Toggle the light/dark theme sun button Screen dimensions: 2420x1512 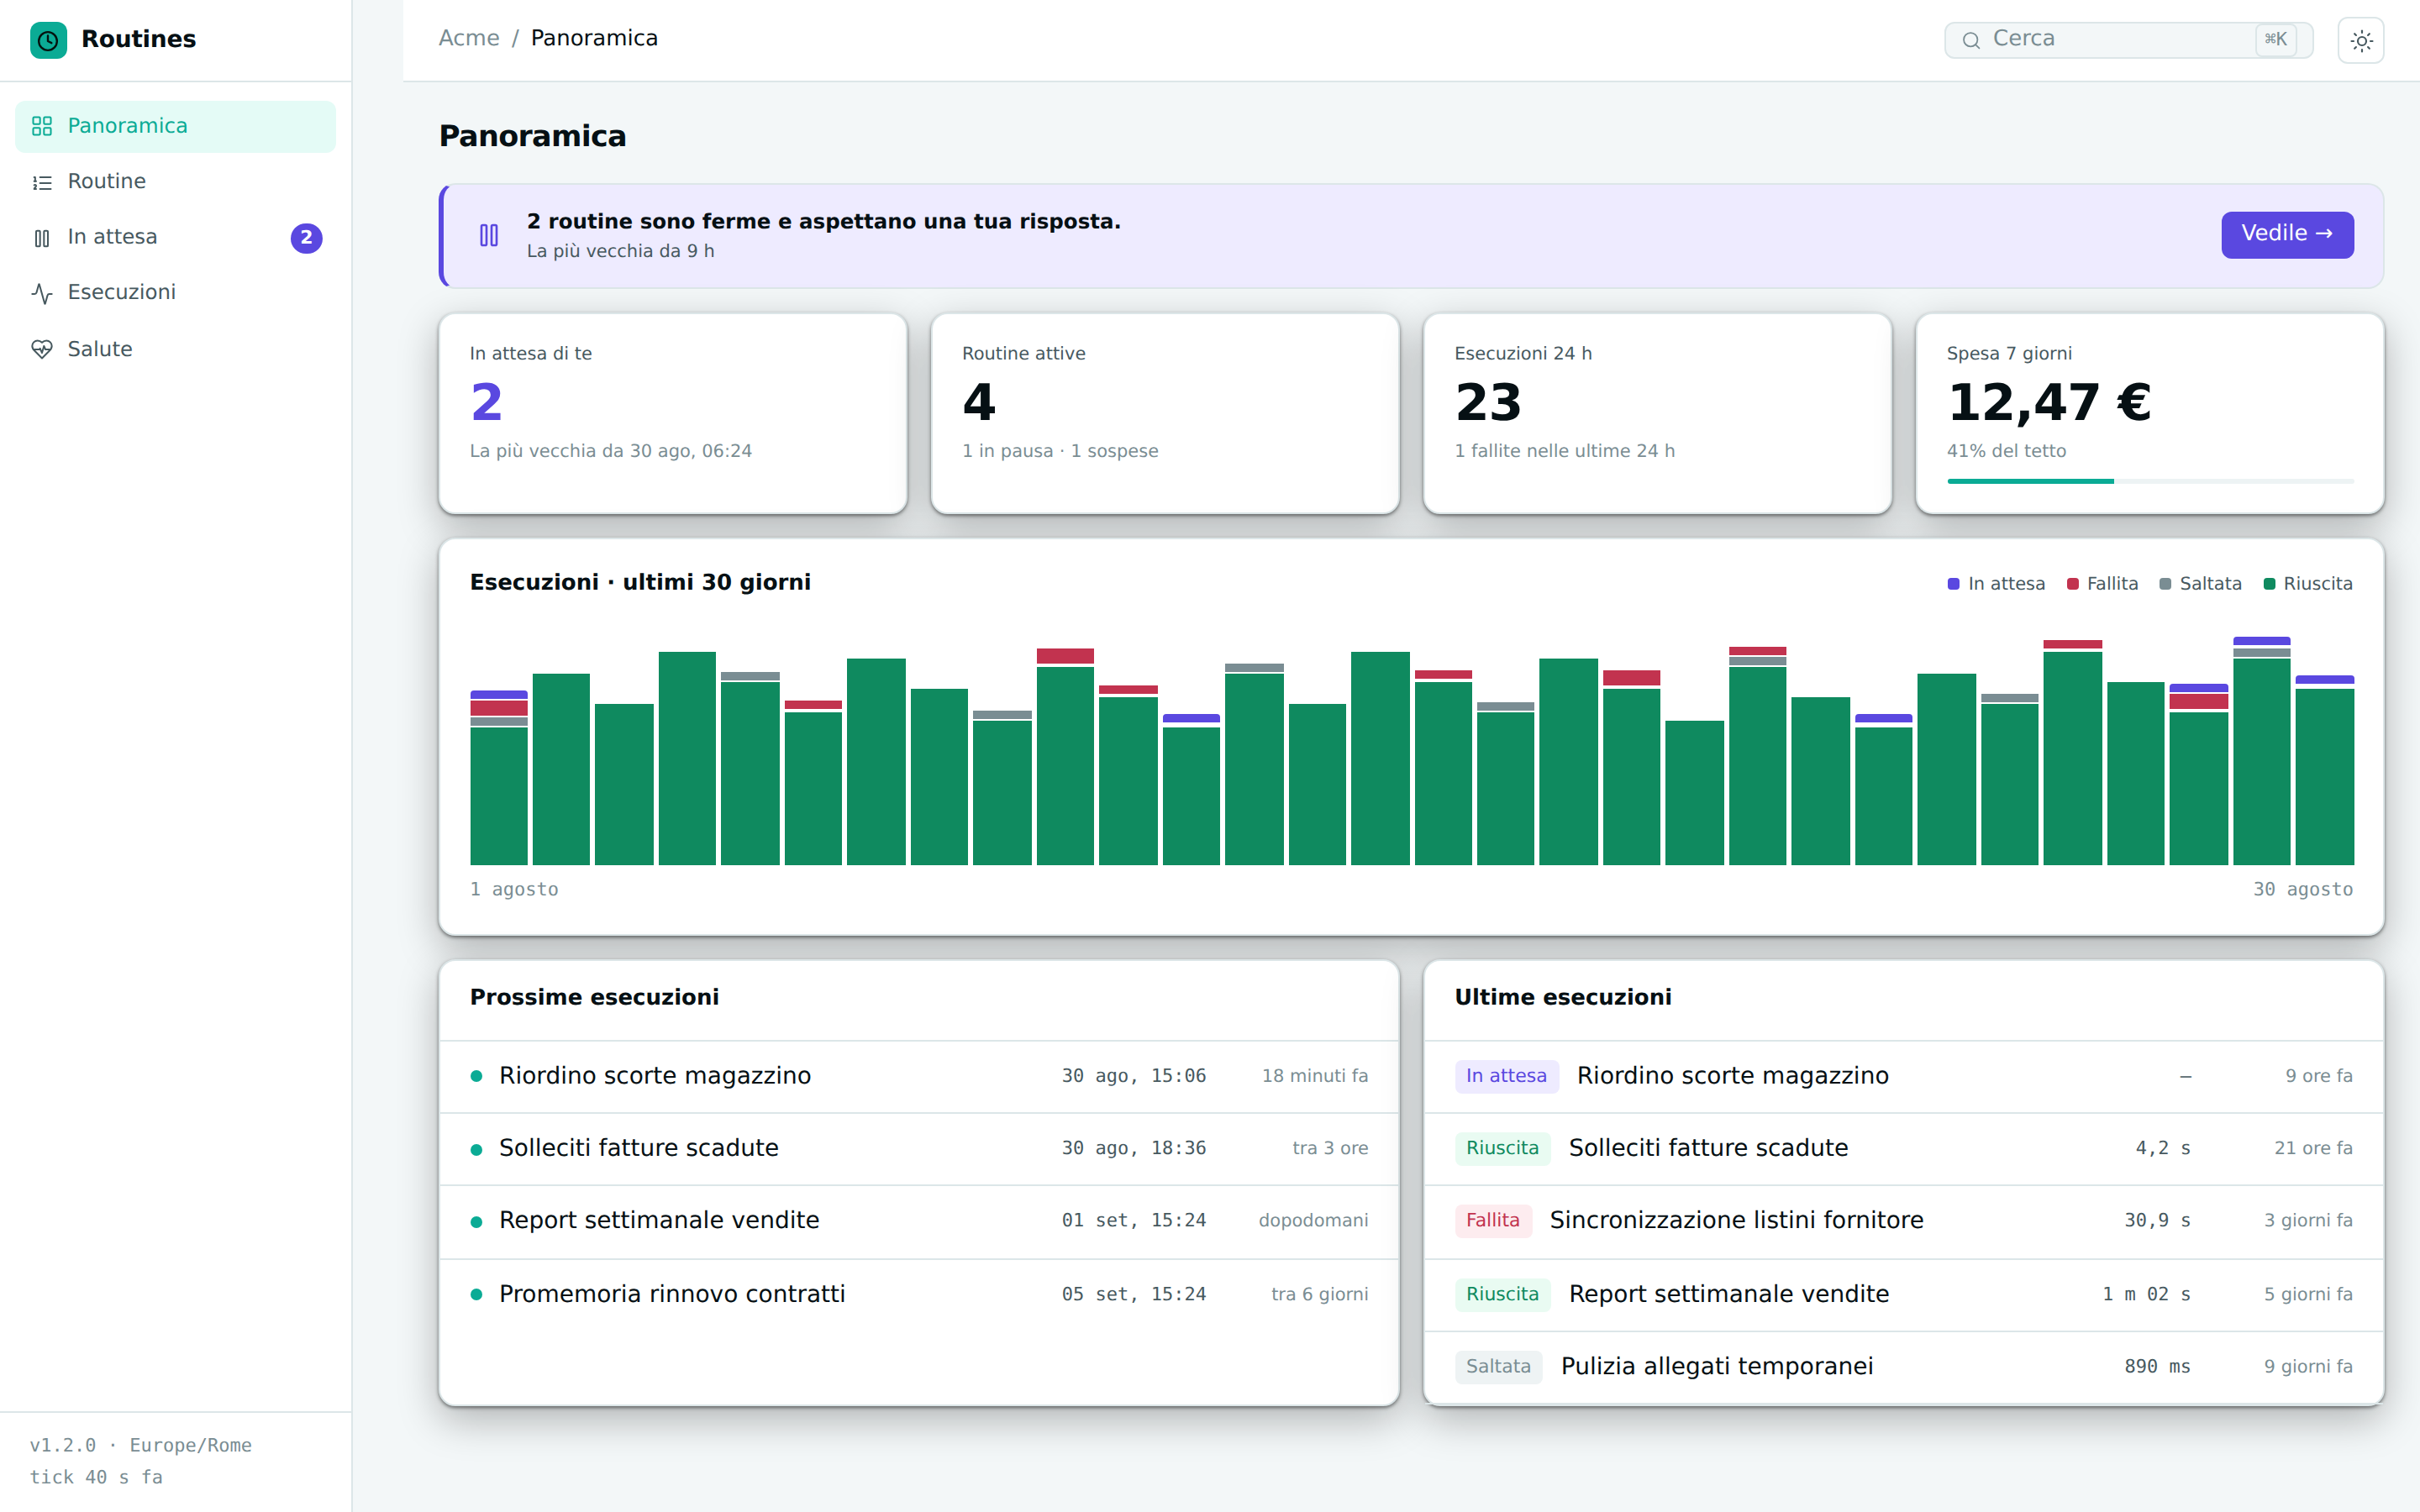tap(2361, 40)
